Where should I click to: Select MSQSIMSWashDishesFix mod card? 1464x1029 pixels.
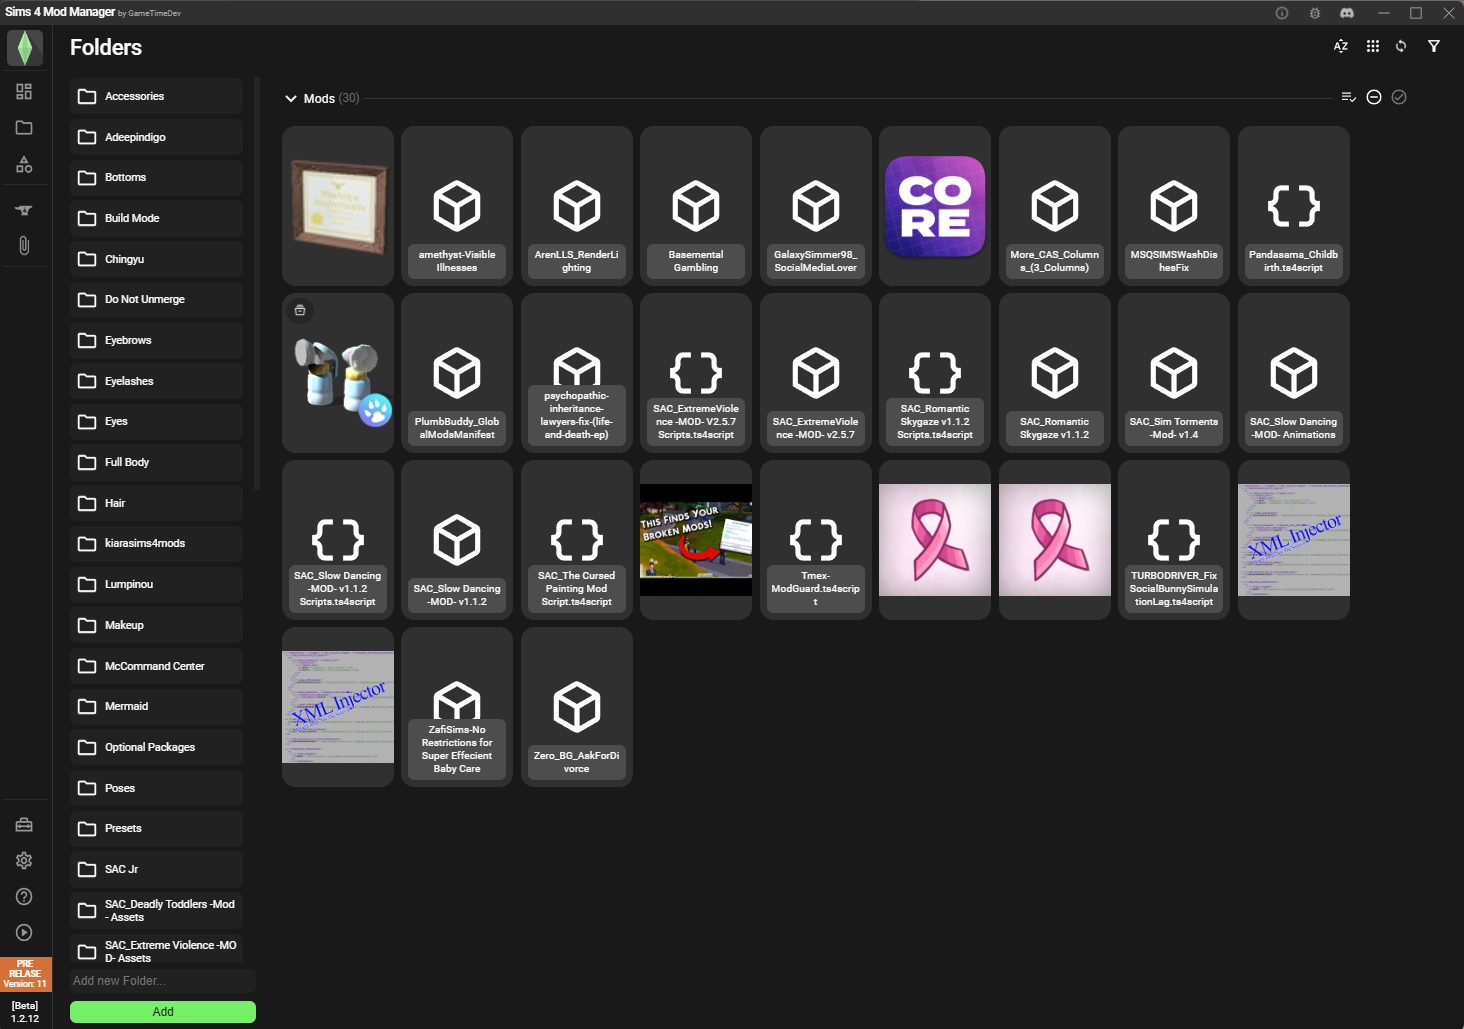pos(1174,206)
